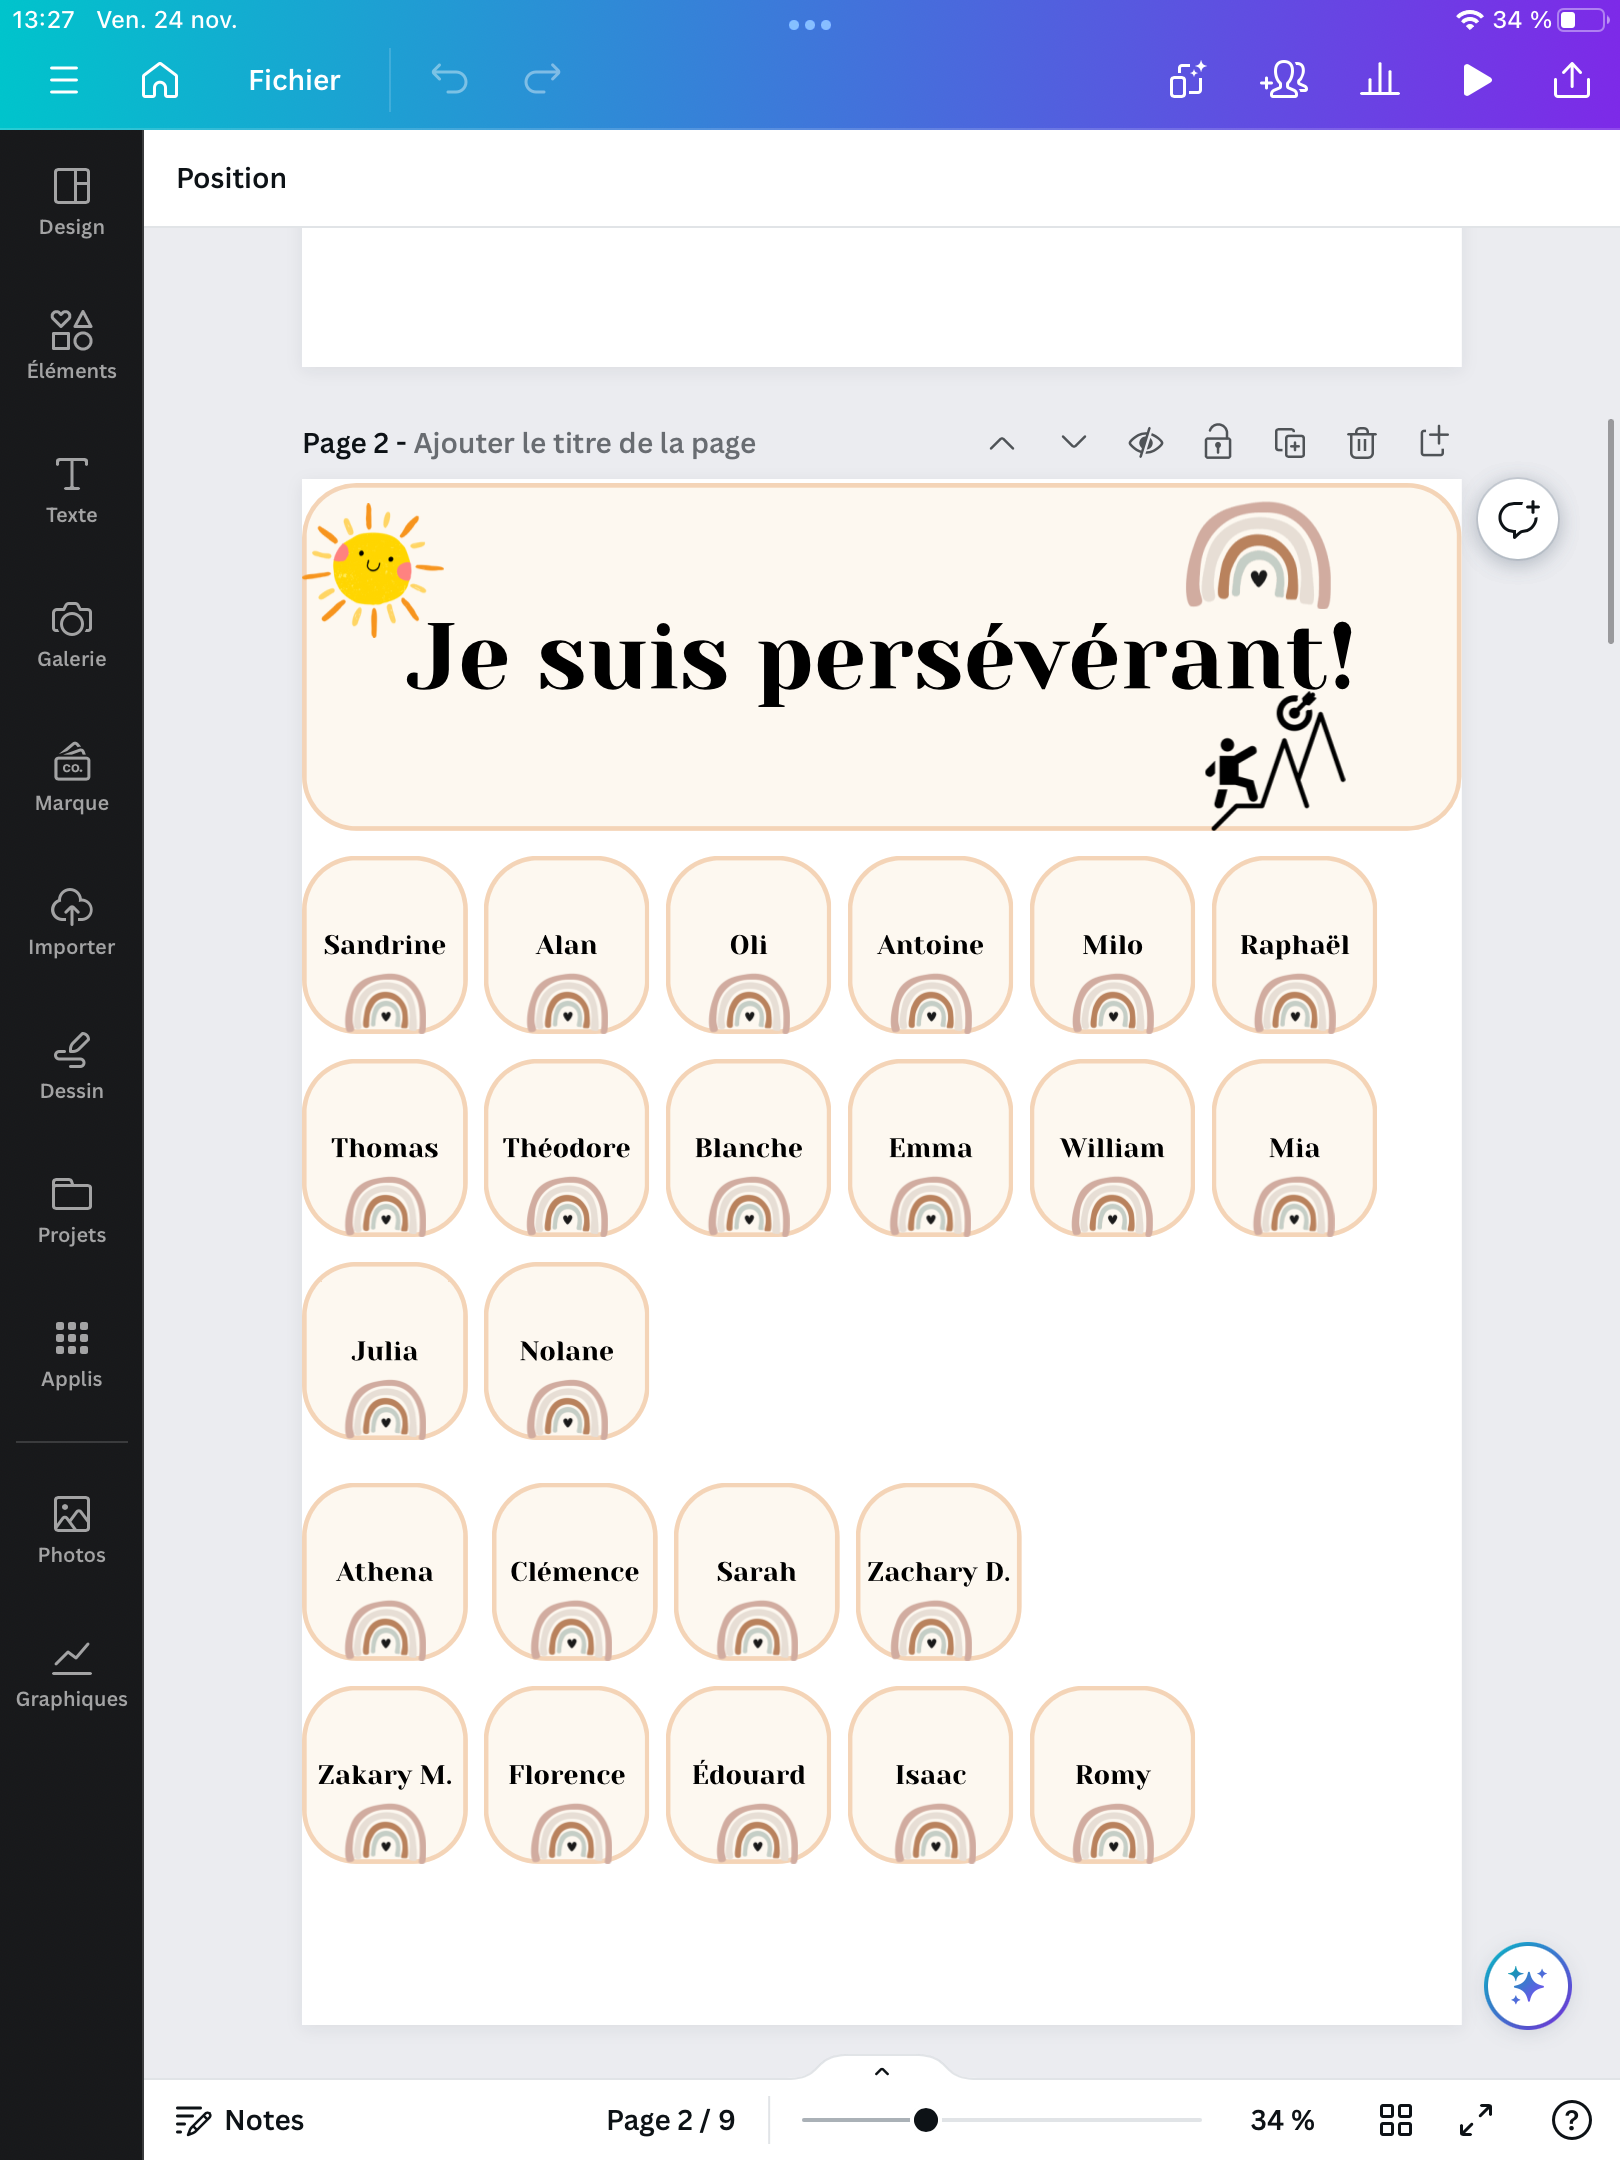Select the 'Théodore' name tag
Viewport: 1620px width, 2160px height.
coord(567,1148)
